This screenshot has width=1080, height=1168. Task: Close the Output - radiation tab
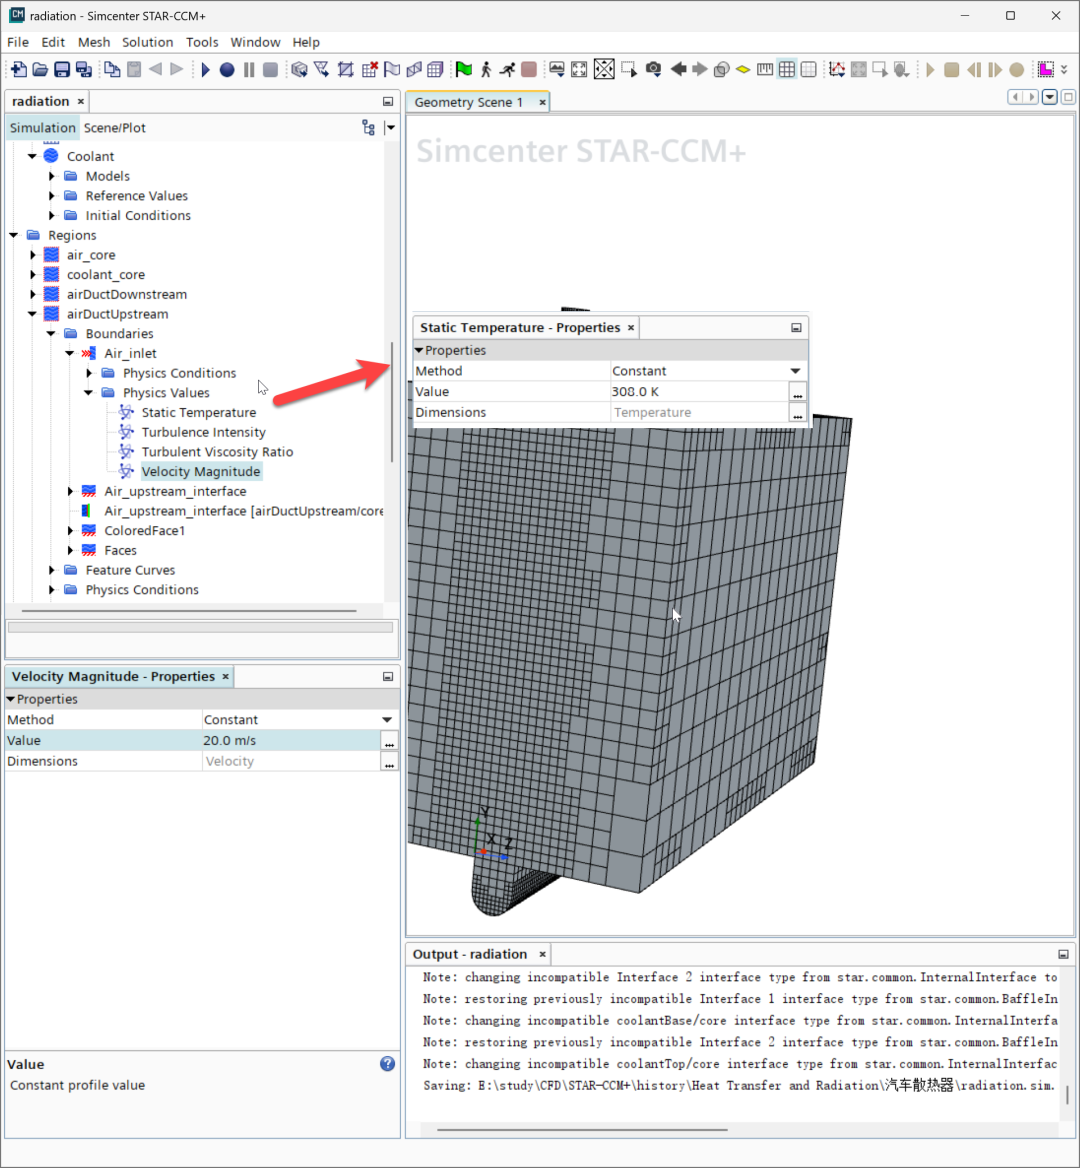click(542, 954)
